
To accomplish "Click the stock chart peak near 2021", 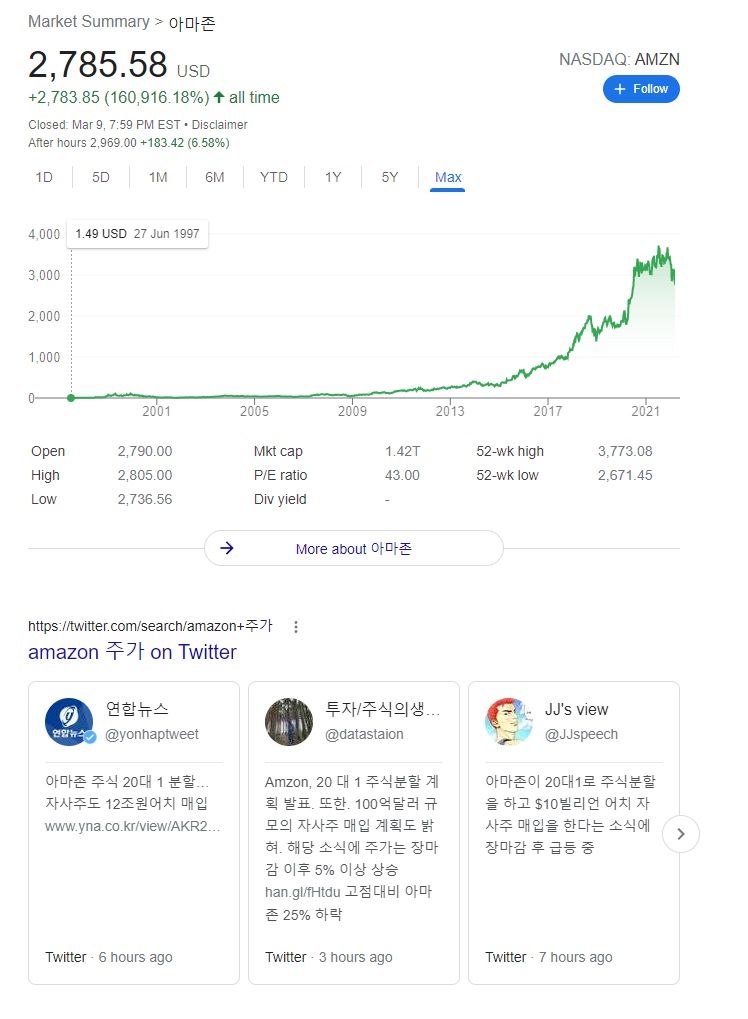I will click(660, 248).
